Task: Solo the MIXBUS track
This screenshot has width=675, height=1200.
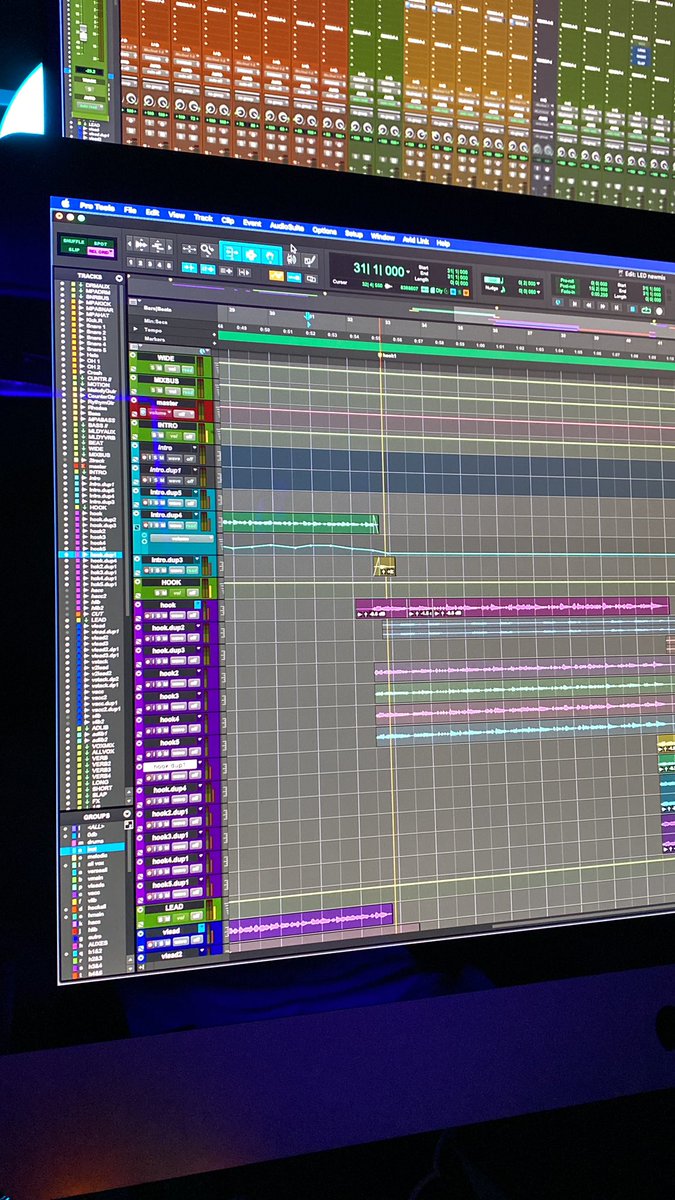Action: 154,390
